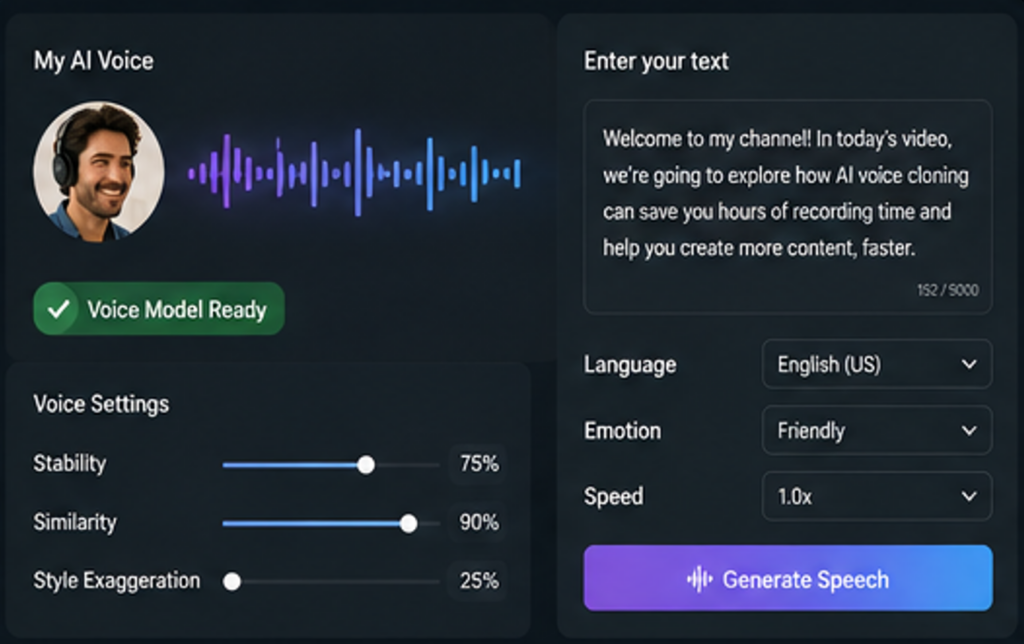Select the AI voice avatar photo
This screenshot has height=644, width=1024.
[99, 171]
